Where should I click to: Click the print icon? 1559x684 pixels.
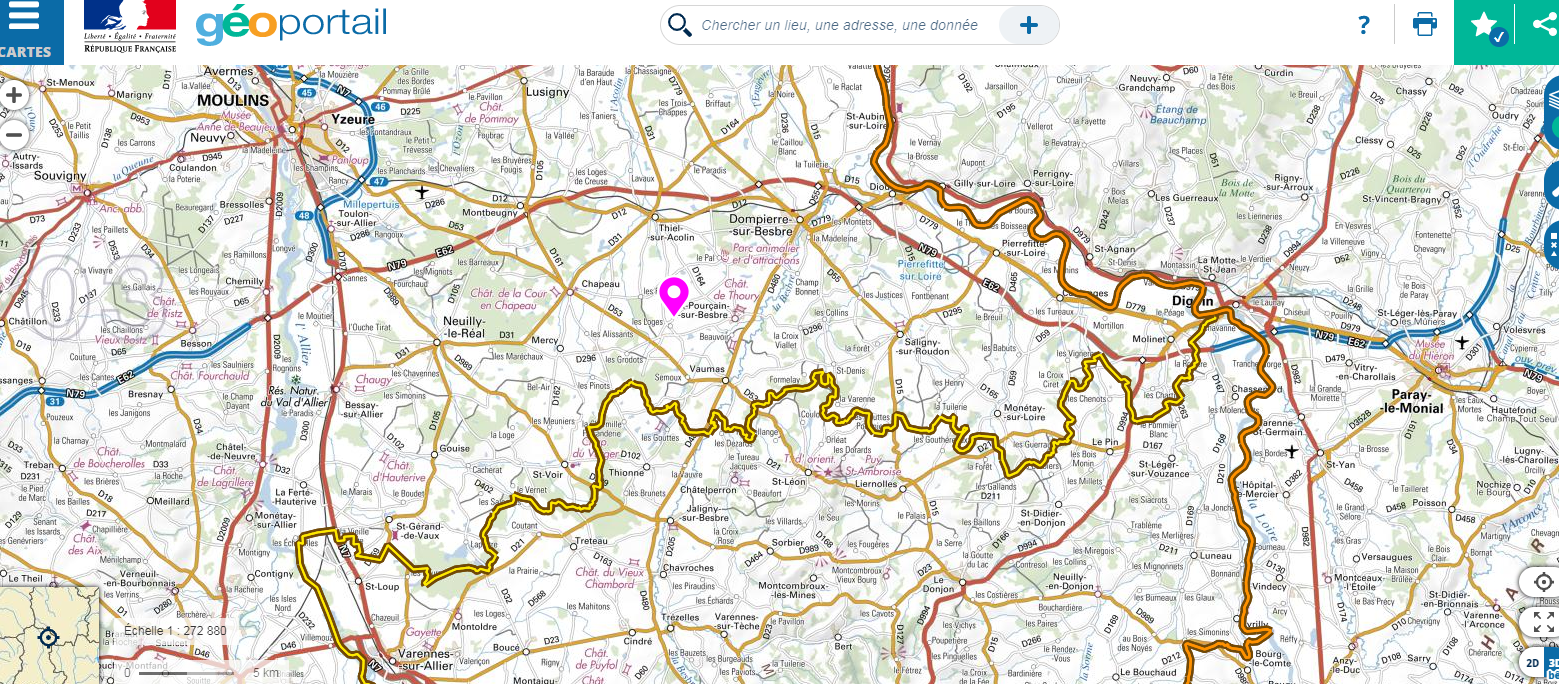tap(1425, 25)
